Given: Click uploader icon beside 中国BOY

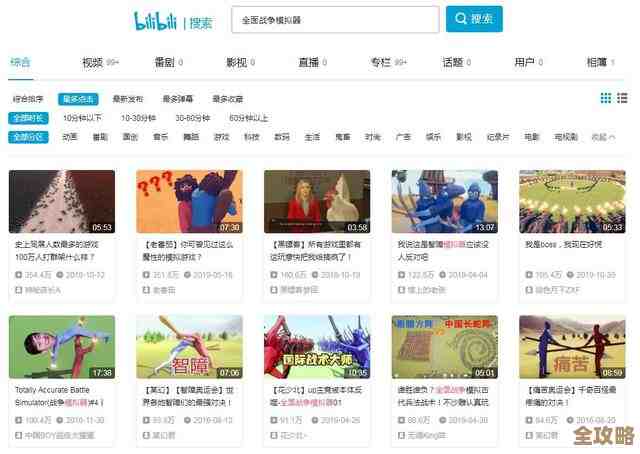Looking at the screenshot, I should [18, 435].
